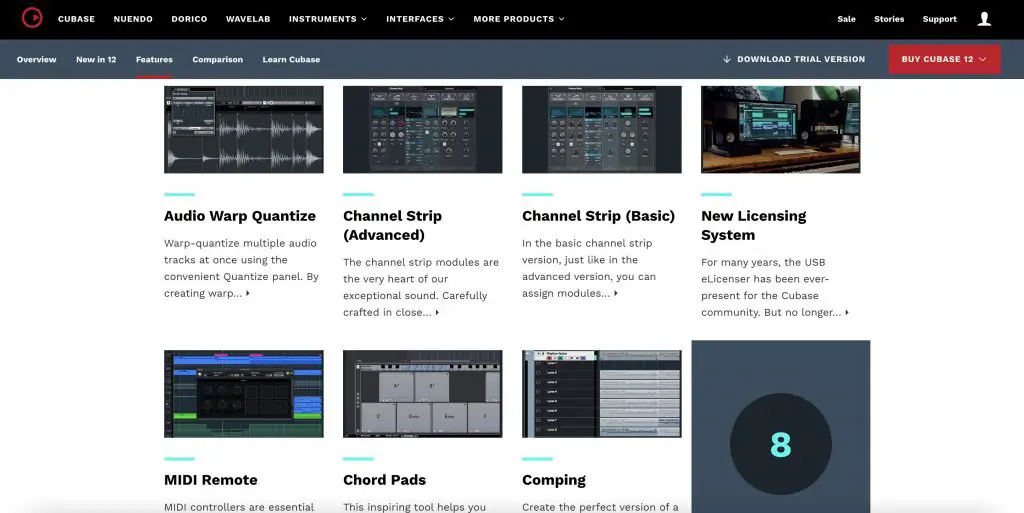The height and width of the screenshot is (513, 1024).
Task: Click the MIDI Remote thumbnail
Action: pos(244,394)
